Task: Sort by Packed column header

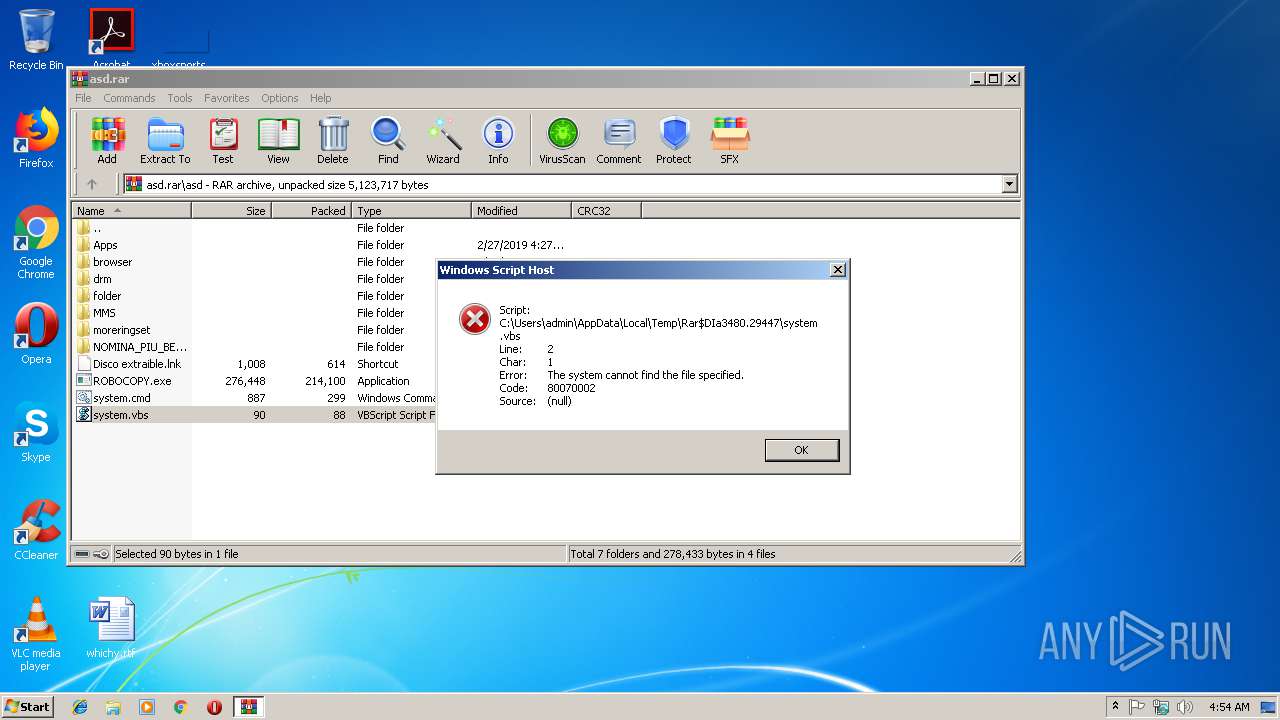Action: tap(311, 211)
